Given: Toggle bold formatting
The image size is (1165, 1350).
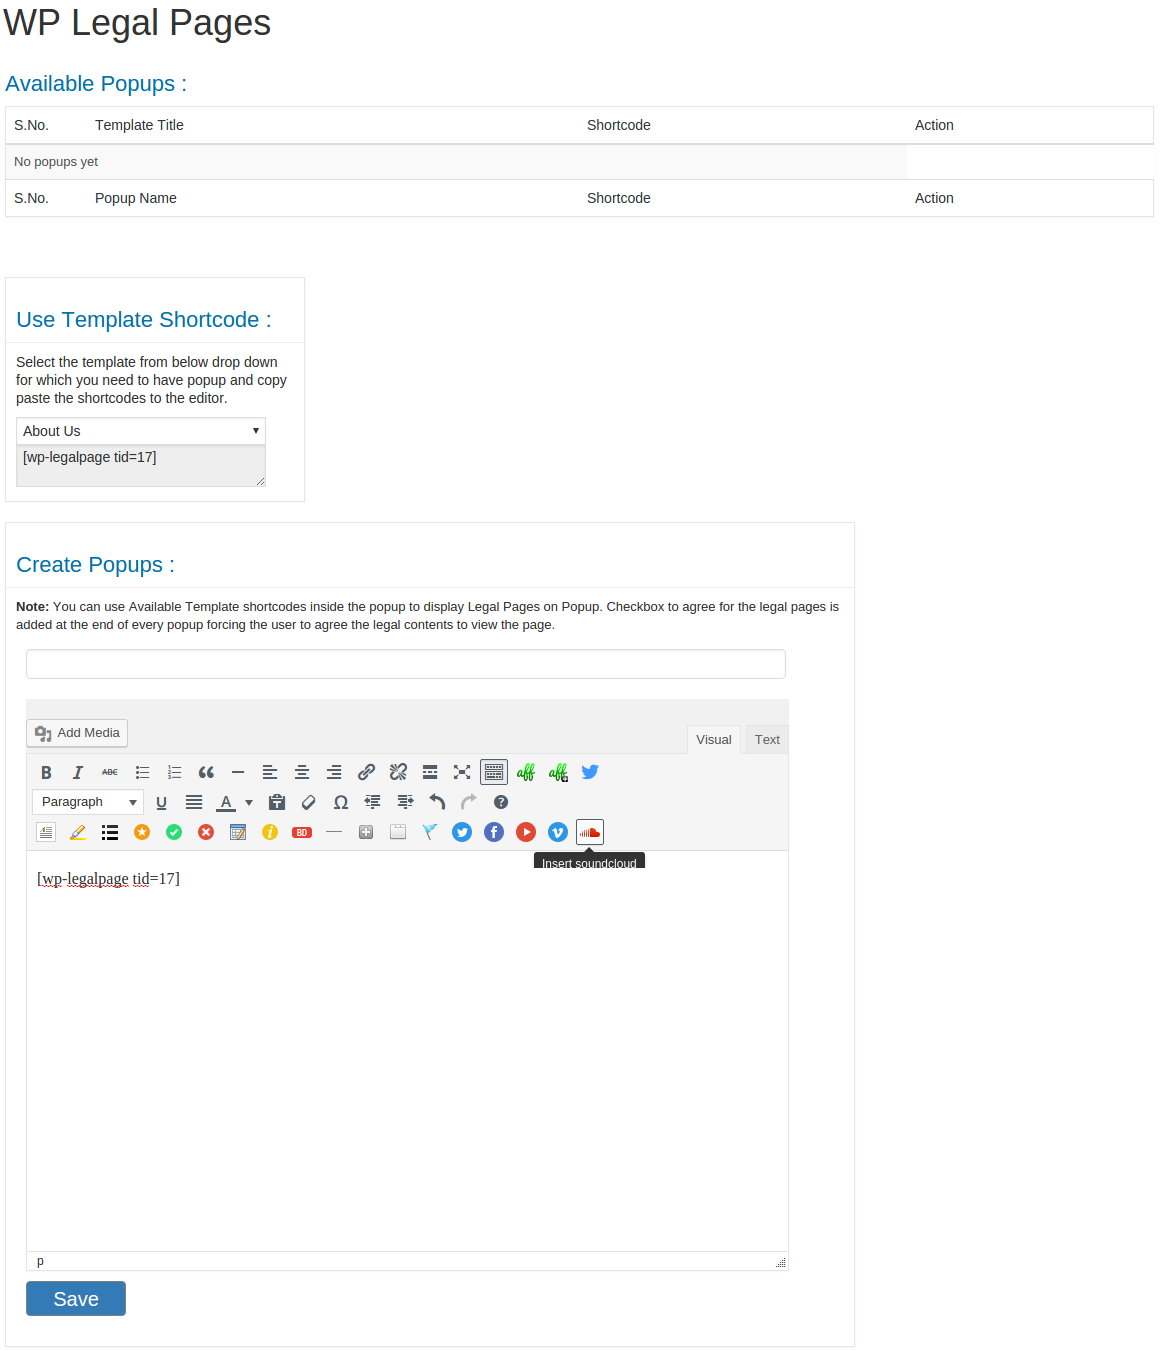Looking at the screenshot, I should point(46,772).
